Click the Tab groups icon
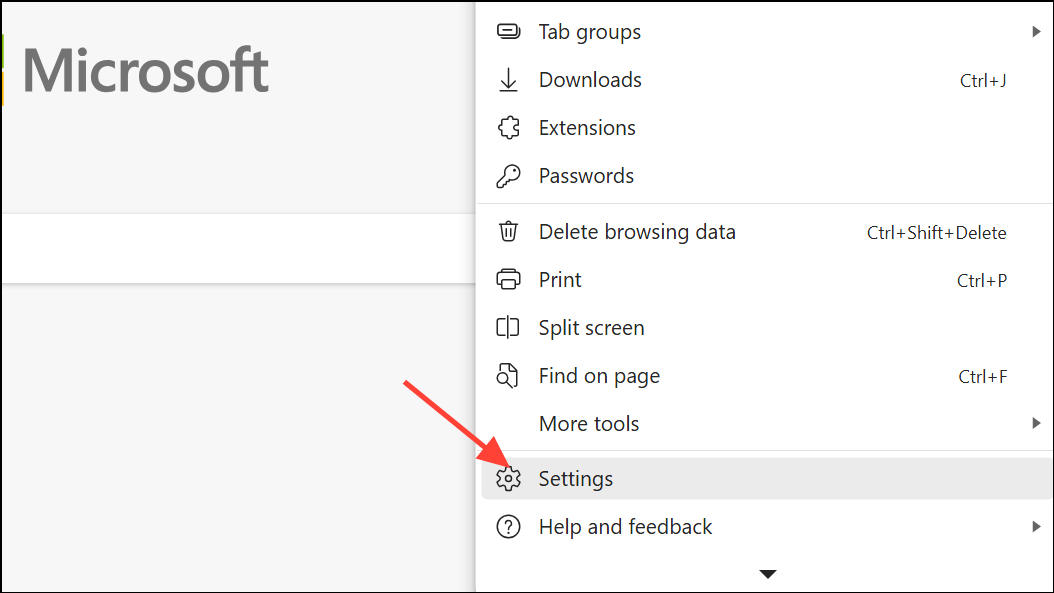 pyautogui.click(x=508, y=32)
